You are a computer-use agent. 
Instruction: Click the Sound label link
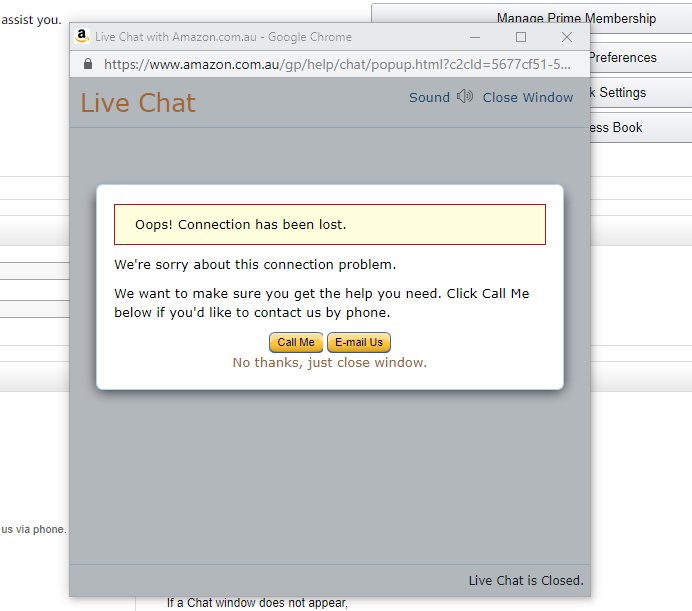click(x=429, y=97)
